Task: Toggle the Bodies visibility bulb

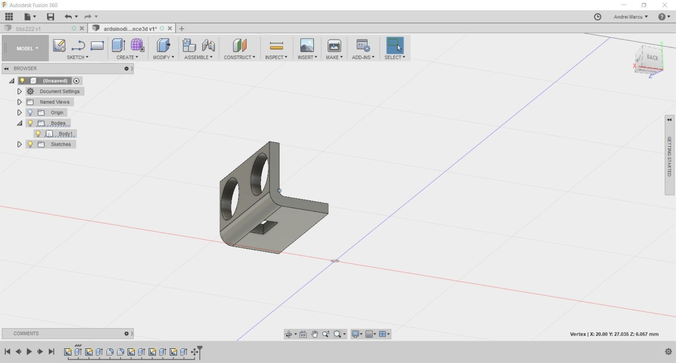Action: [30, 123]
